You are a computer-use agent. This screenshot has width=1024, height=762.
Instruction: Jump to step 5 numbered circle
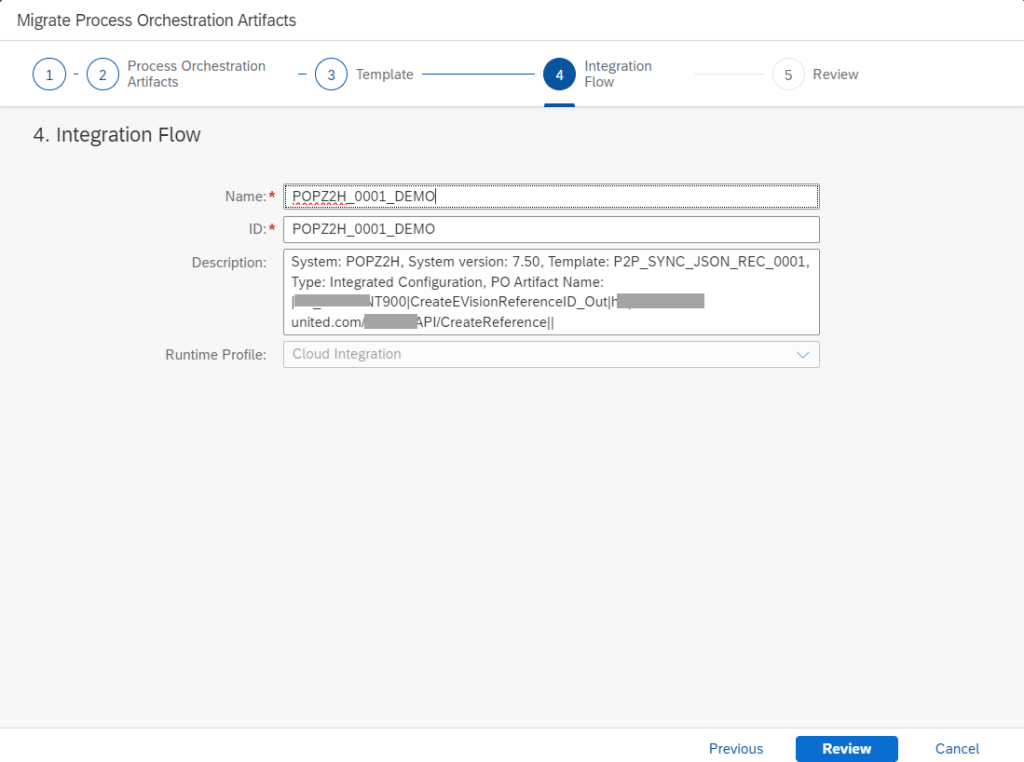788,75
